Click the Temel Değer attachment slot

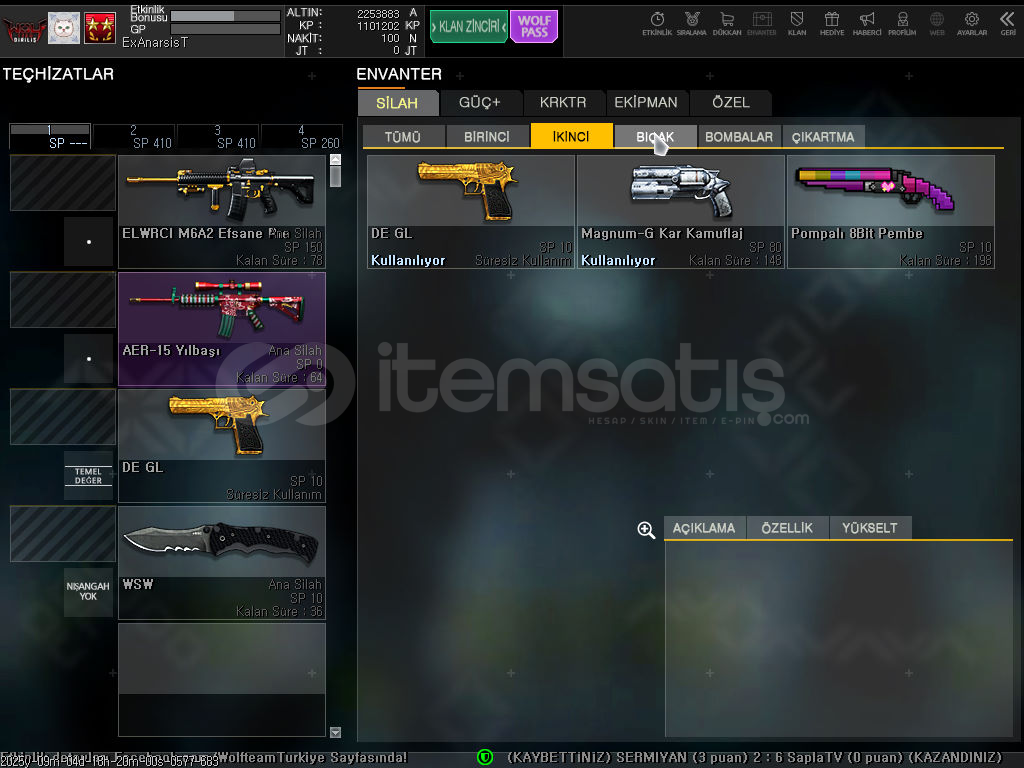tap(88, 475)
